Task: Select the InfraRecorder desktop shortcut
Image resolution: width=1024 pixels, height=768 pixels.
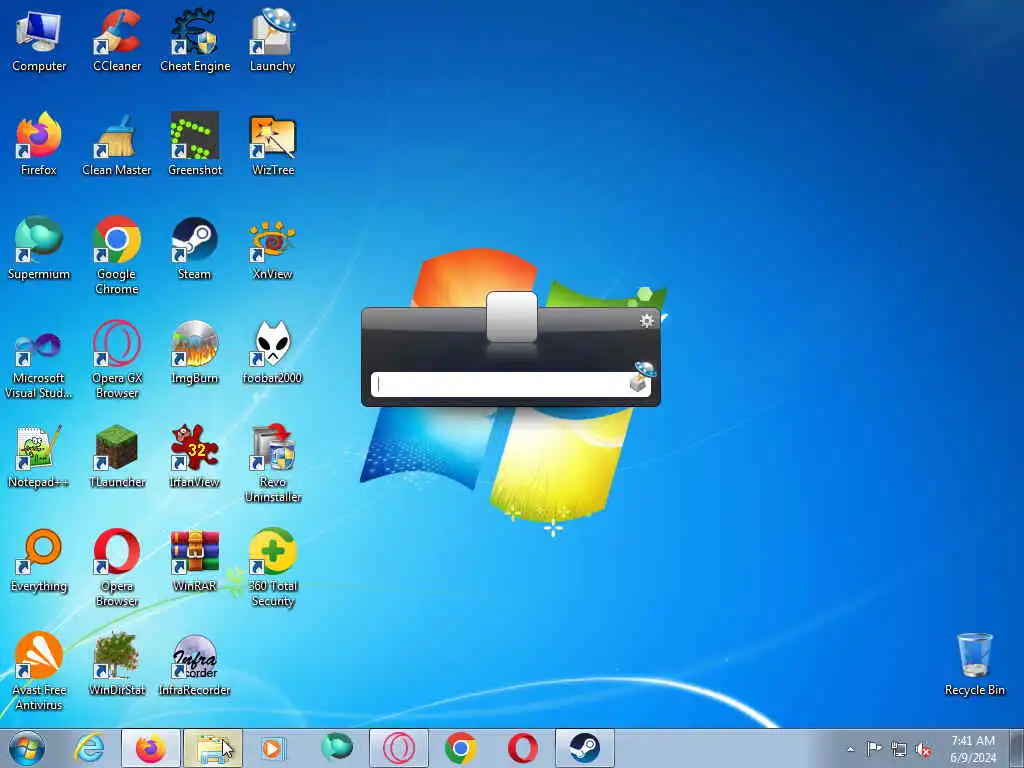Action: pyautogui.click(x=195, y=664)
